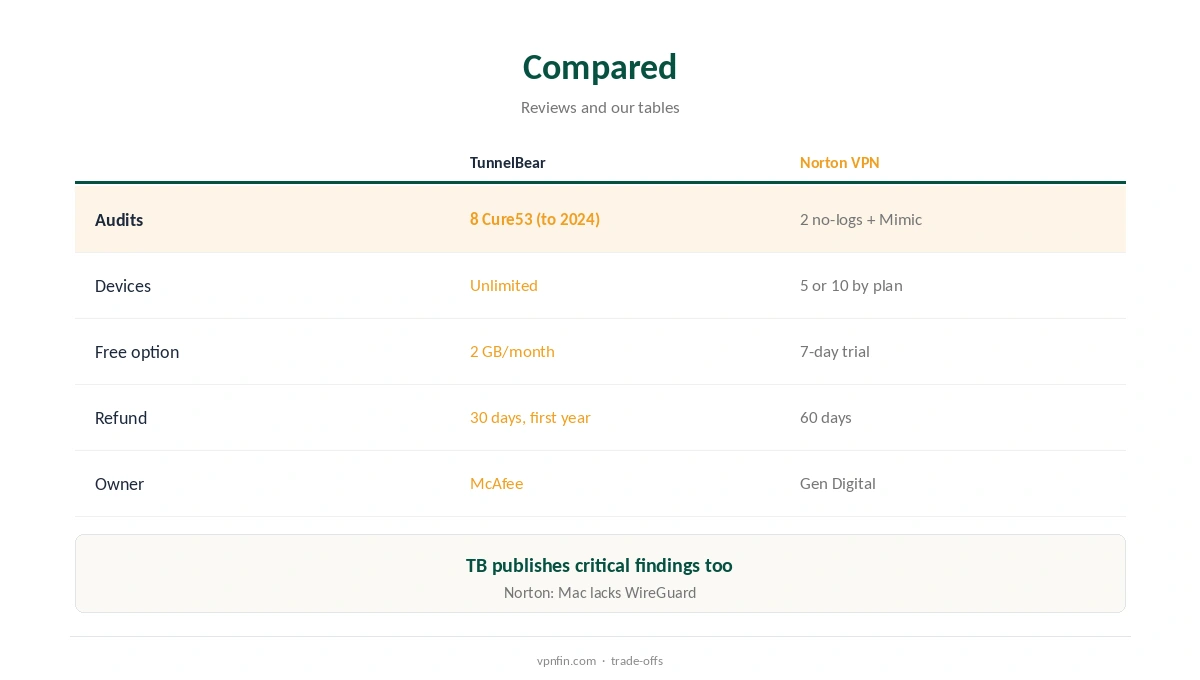This screenshot has width=1200, height=680.
Task: Click the "Unlimited" devices cell
Action: point(504,285)
